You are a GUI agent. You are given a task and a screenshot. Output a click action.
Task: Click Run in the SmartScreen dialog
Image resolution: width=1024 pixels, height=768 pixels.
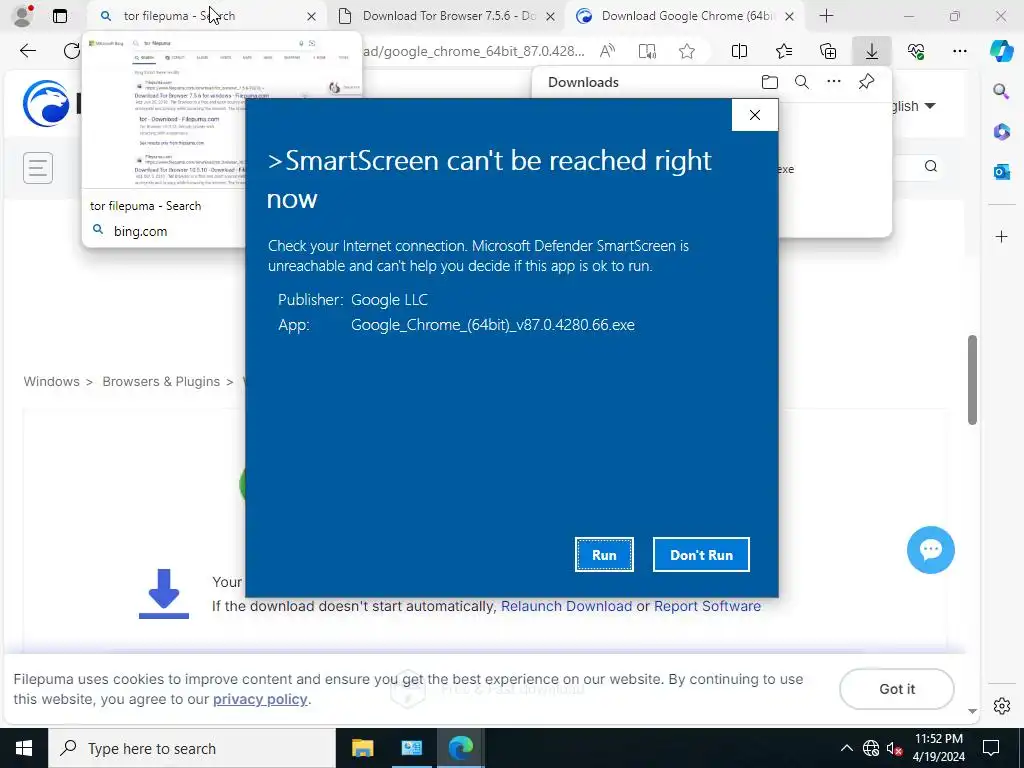pos(604,554)
